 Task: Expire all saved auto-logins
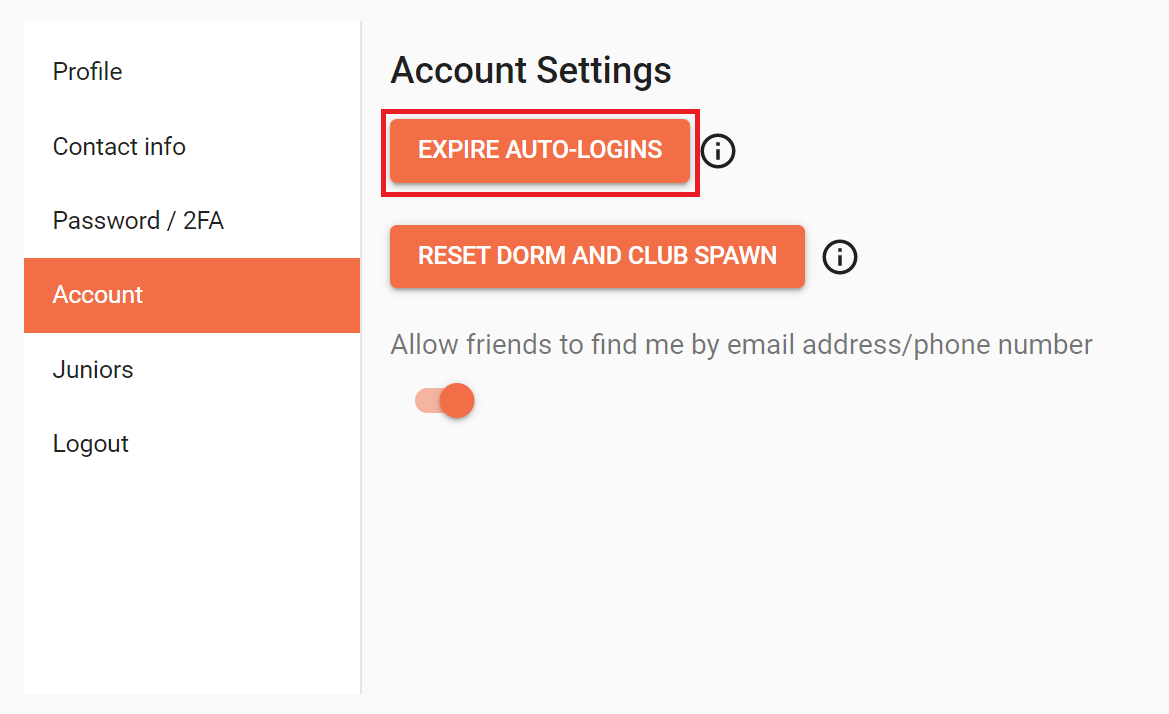pyautogui.click(x=540, y=150)
